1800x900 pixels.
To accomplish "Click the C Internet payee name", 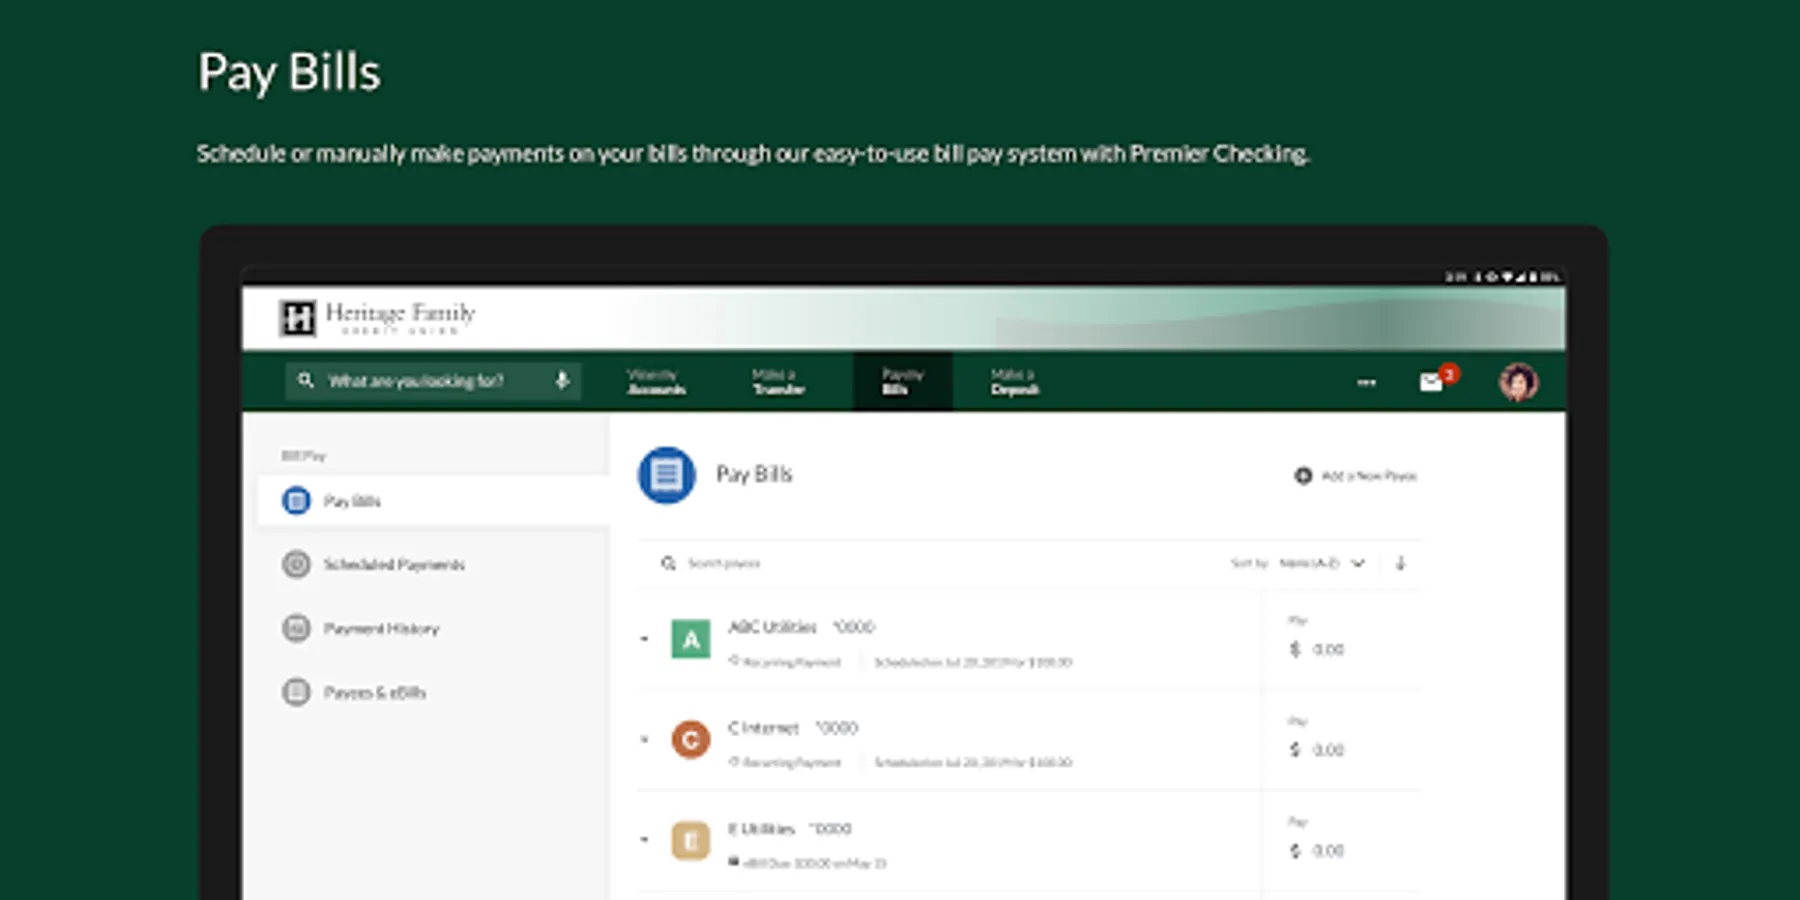I will pos(763,728).
